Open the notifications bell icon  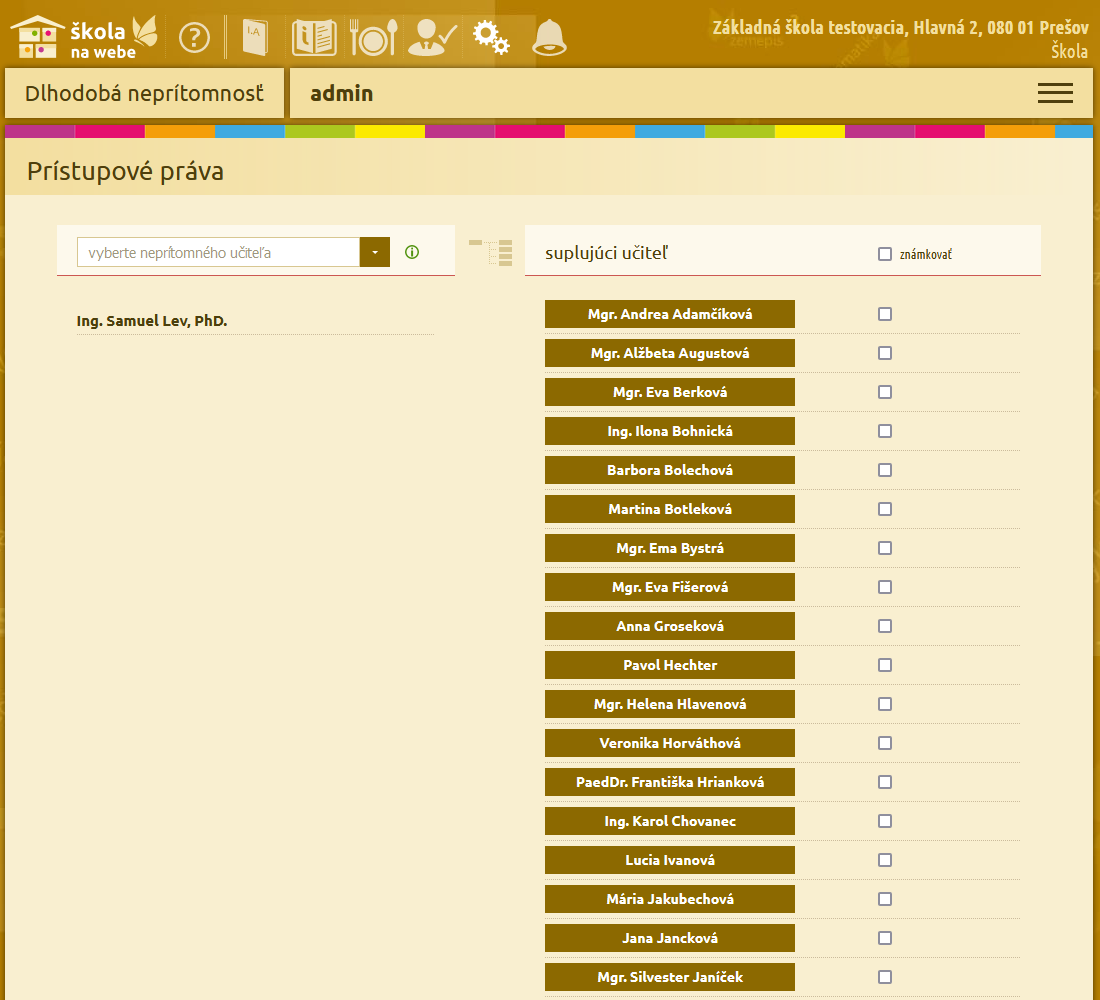[549, 38]
